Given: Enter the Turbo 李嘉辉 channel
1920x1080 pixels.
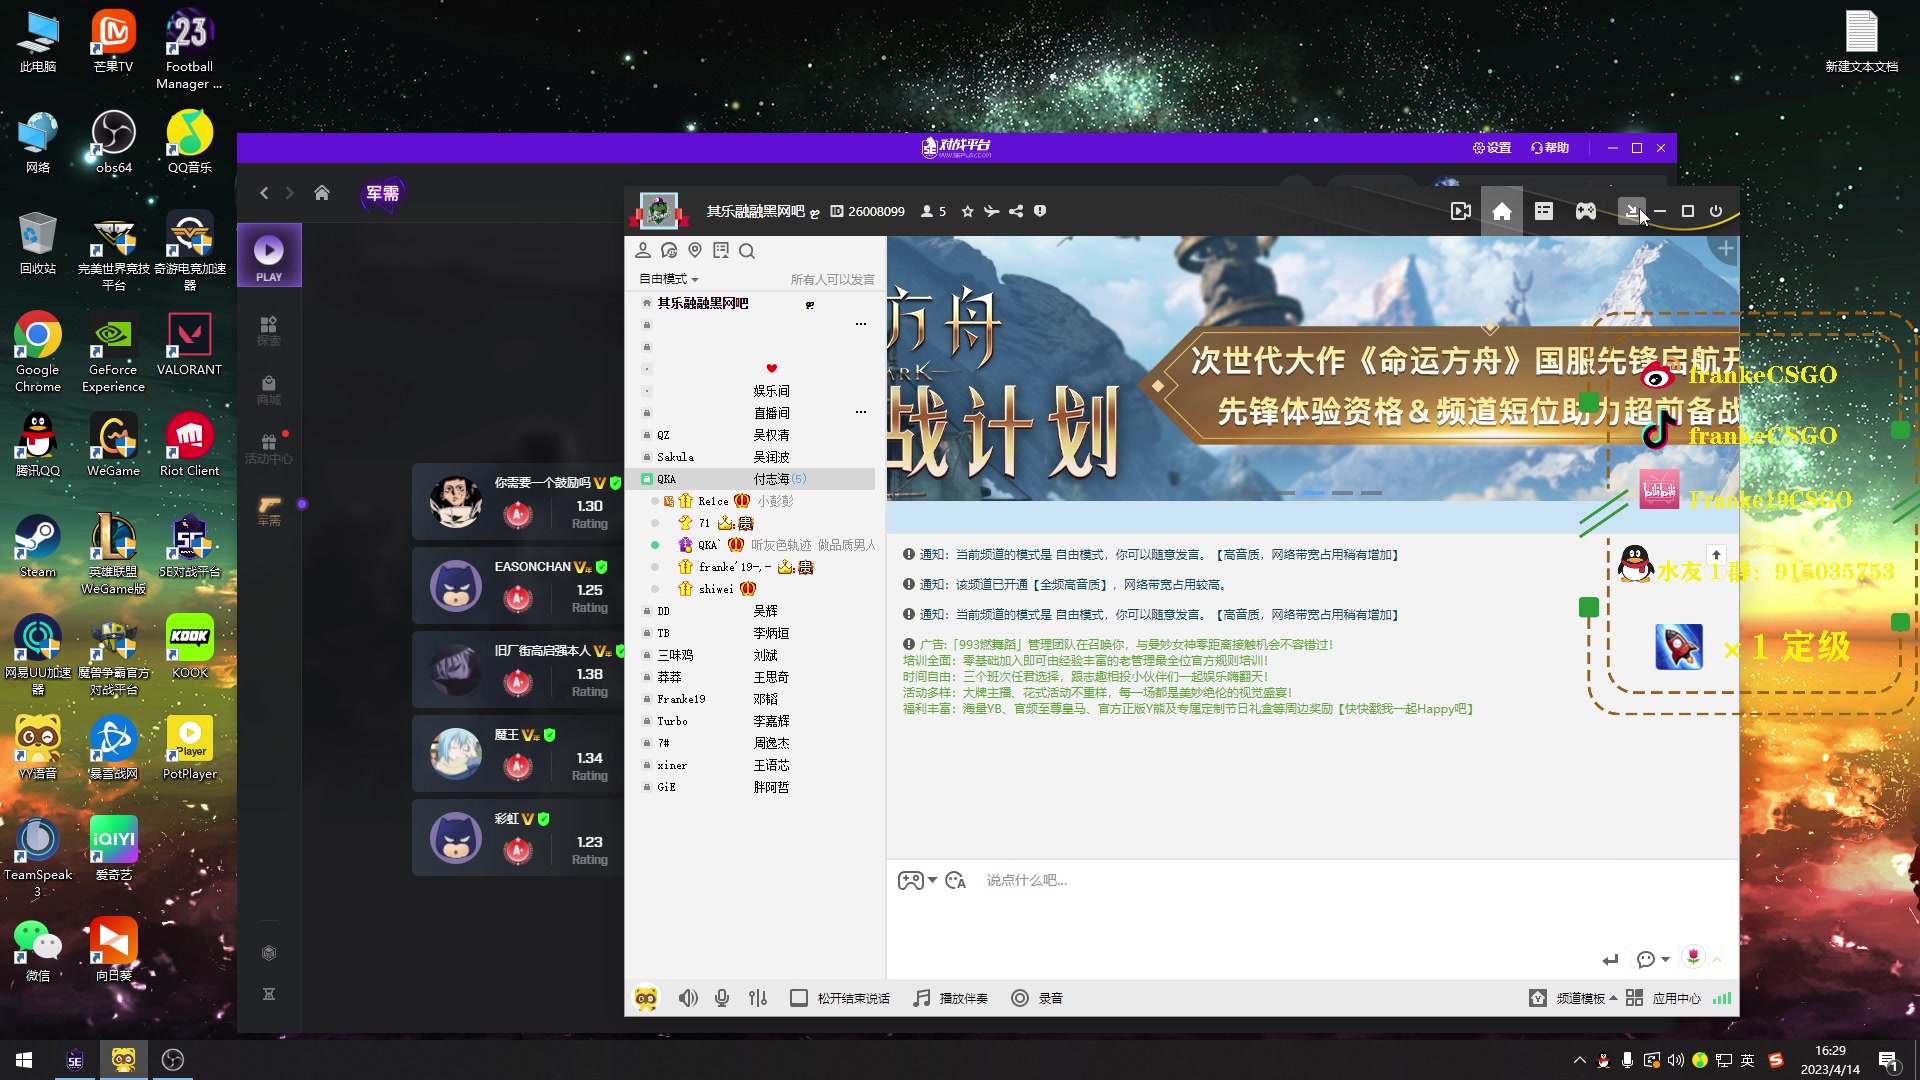Looking at the screenshot, I should coord(750,721).
